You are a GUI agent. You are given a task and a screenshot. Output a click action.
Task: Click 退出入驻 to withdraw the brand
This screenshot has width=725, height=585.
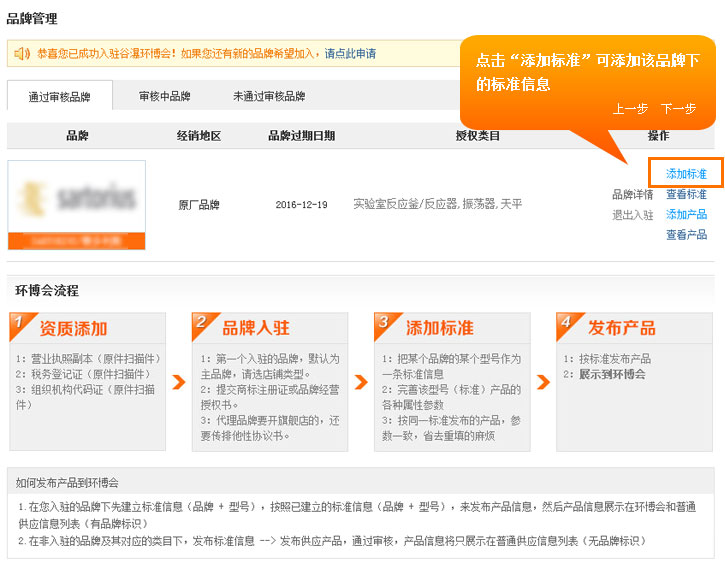point(632,214)
